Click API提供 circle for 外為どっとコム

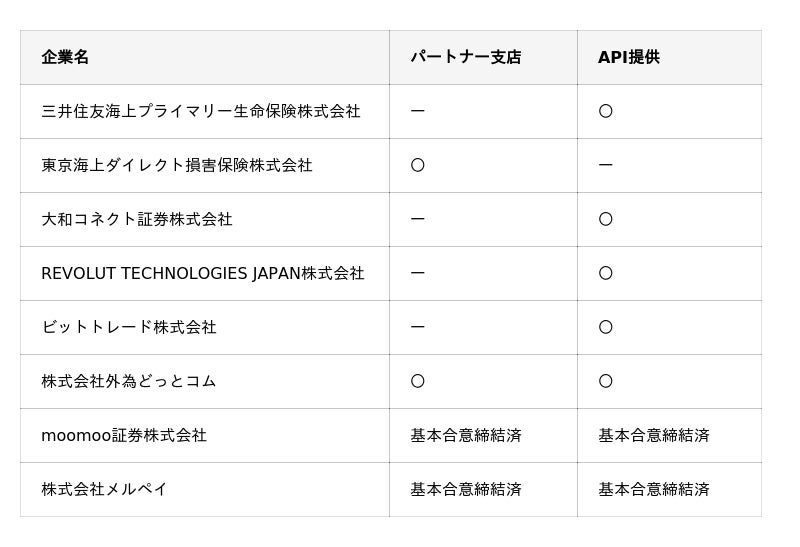(605, 381)
